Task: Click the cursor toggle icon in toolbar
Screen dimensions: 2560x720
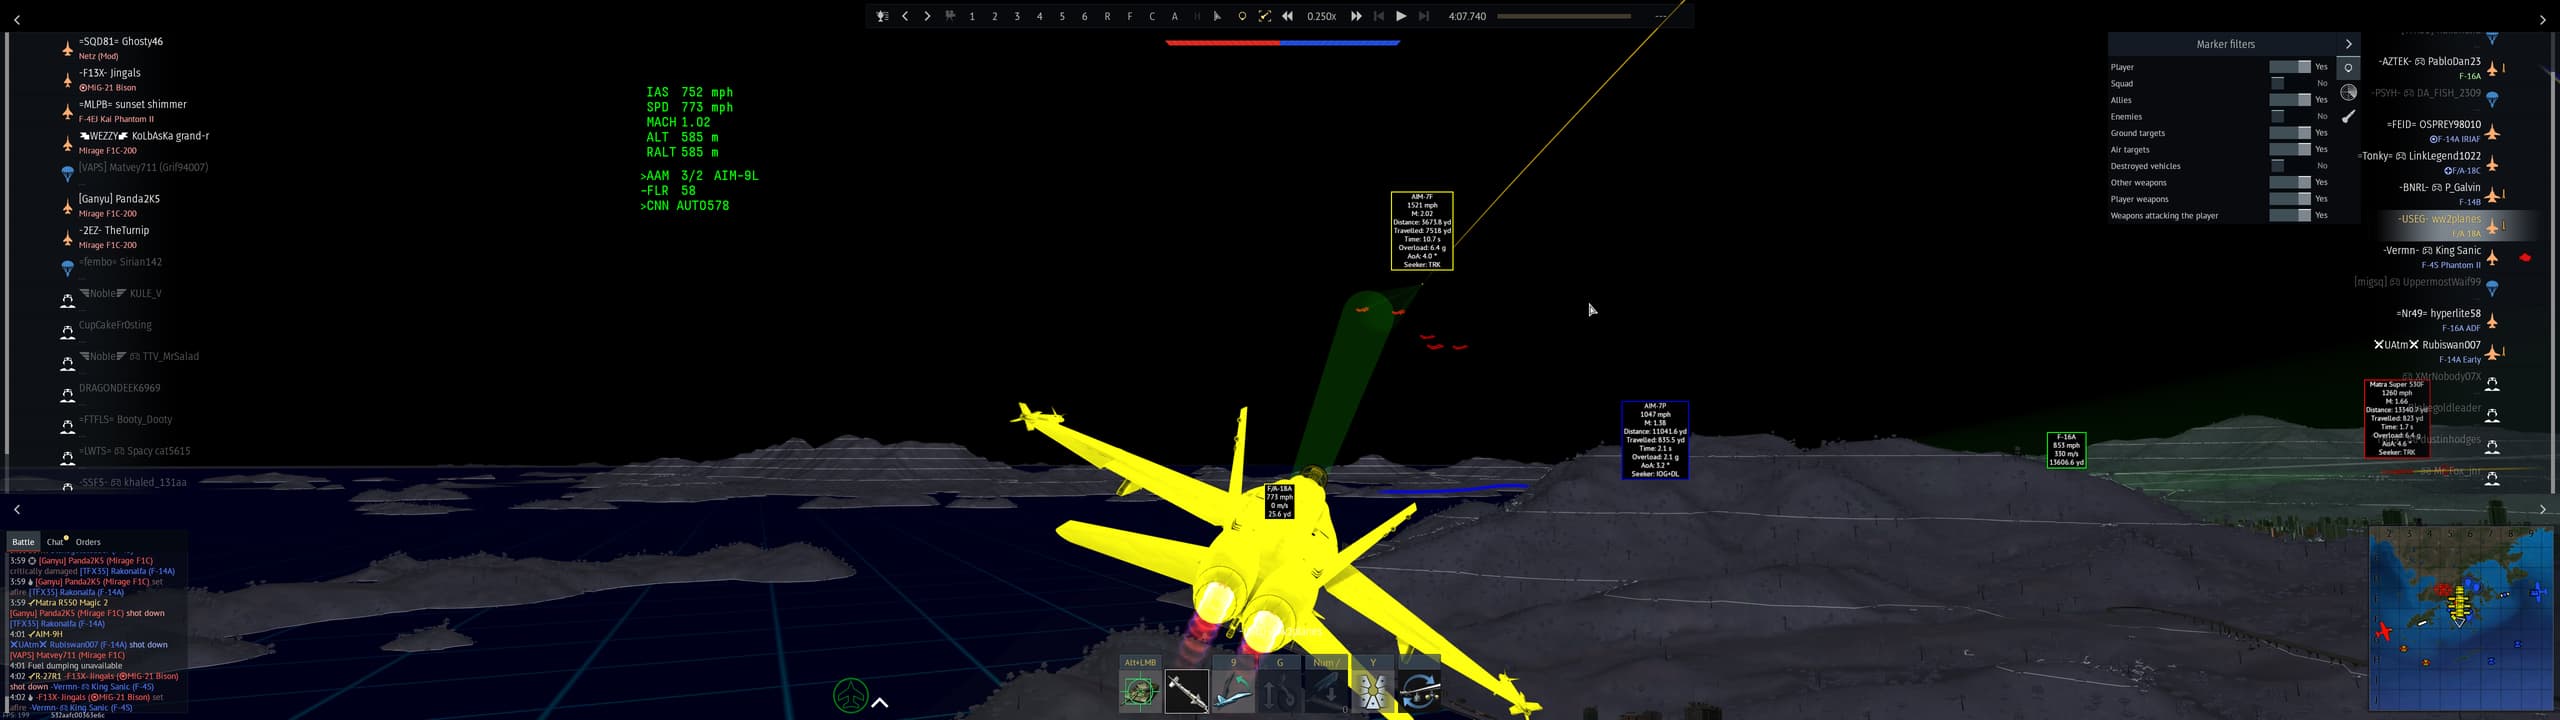Action: pos(1217,16)
